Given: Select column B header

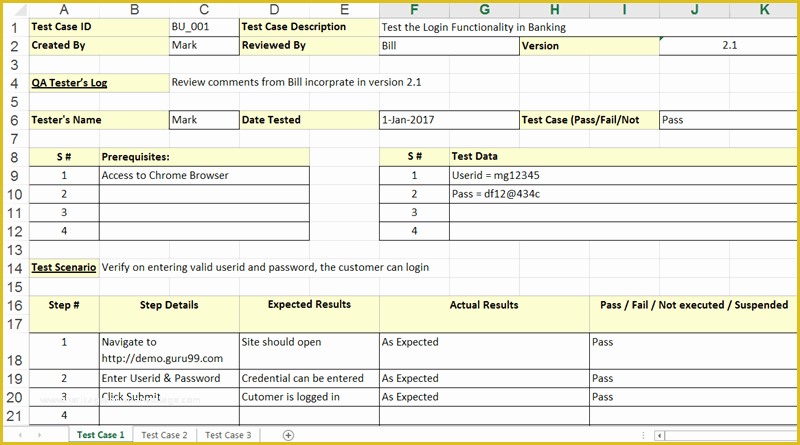Looking at the screenshot, I should click(x=135, y=9).
